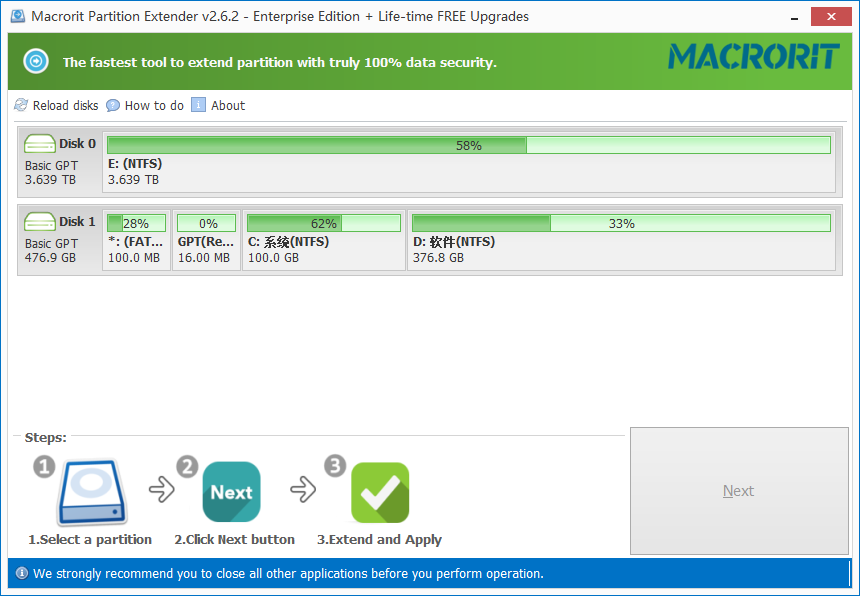Click the 'Basic GPT 476.9 GB' Disk 1 text
The height and width of the screenshot is (596, 860).
point(51,251)
